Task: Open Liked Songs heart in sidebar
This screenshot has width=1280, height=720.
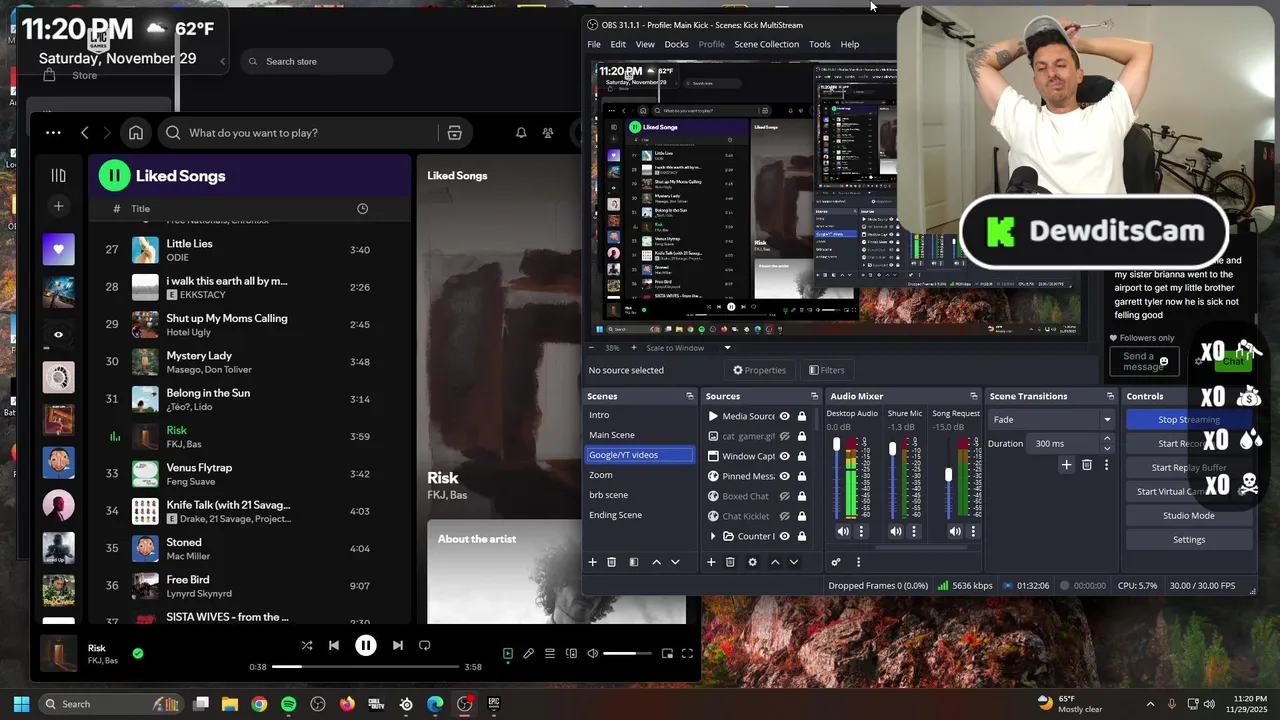Action: point(58,249)
